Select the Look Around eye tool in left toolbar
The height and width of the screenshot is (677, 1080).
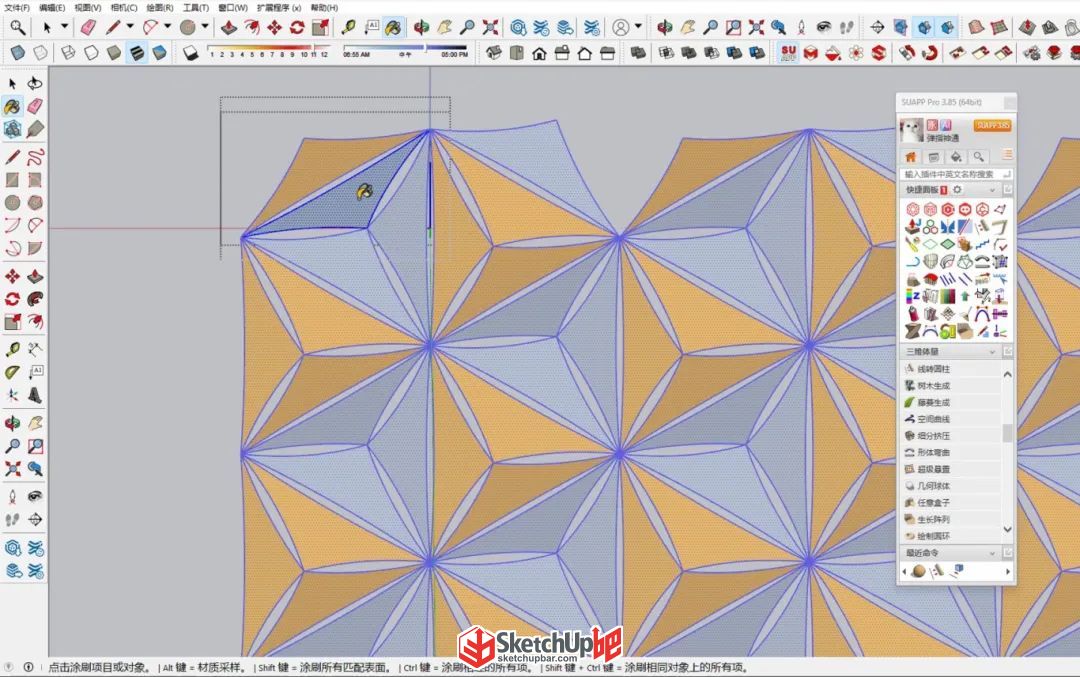[35, 497]
